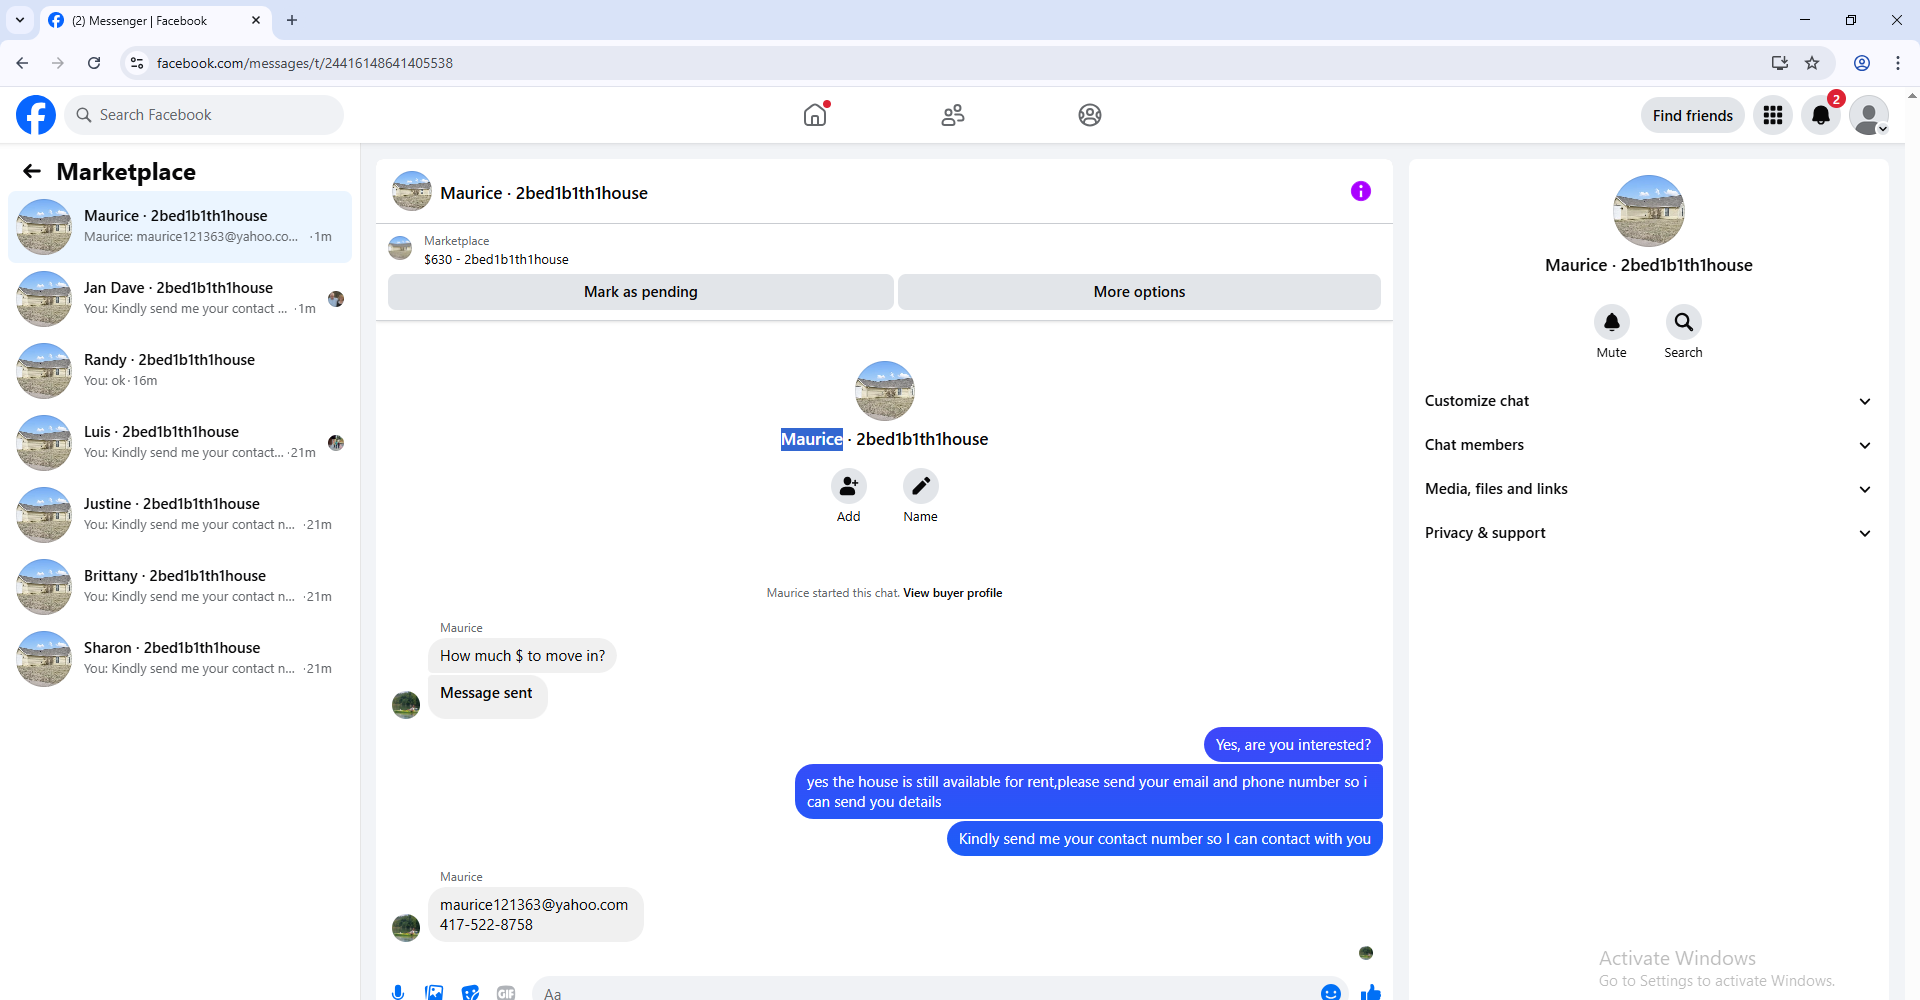
Task: Click the 'Yes, are you interested?' message
Action: point(1293,745)
